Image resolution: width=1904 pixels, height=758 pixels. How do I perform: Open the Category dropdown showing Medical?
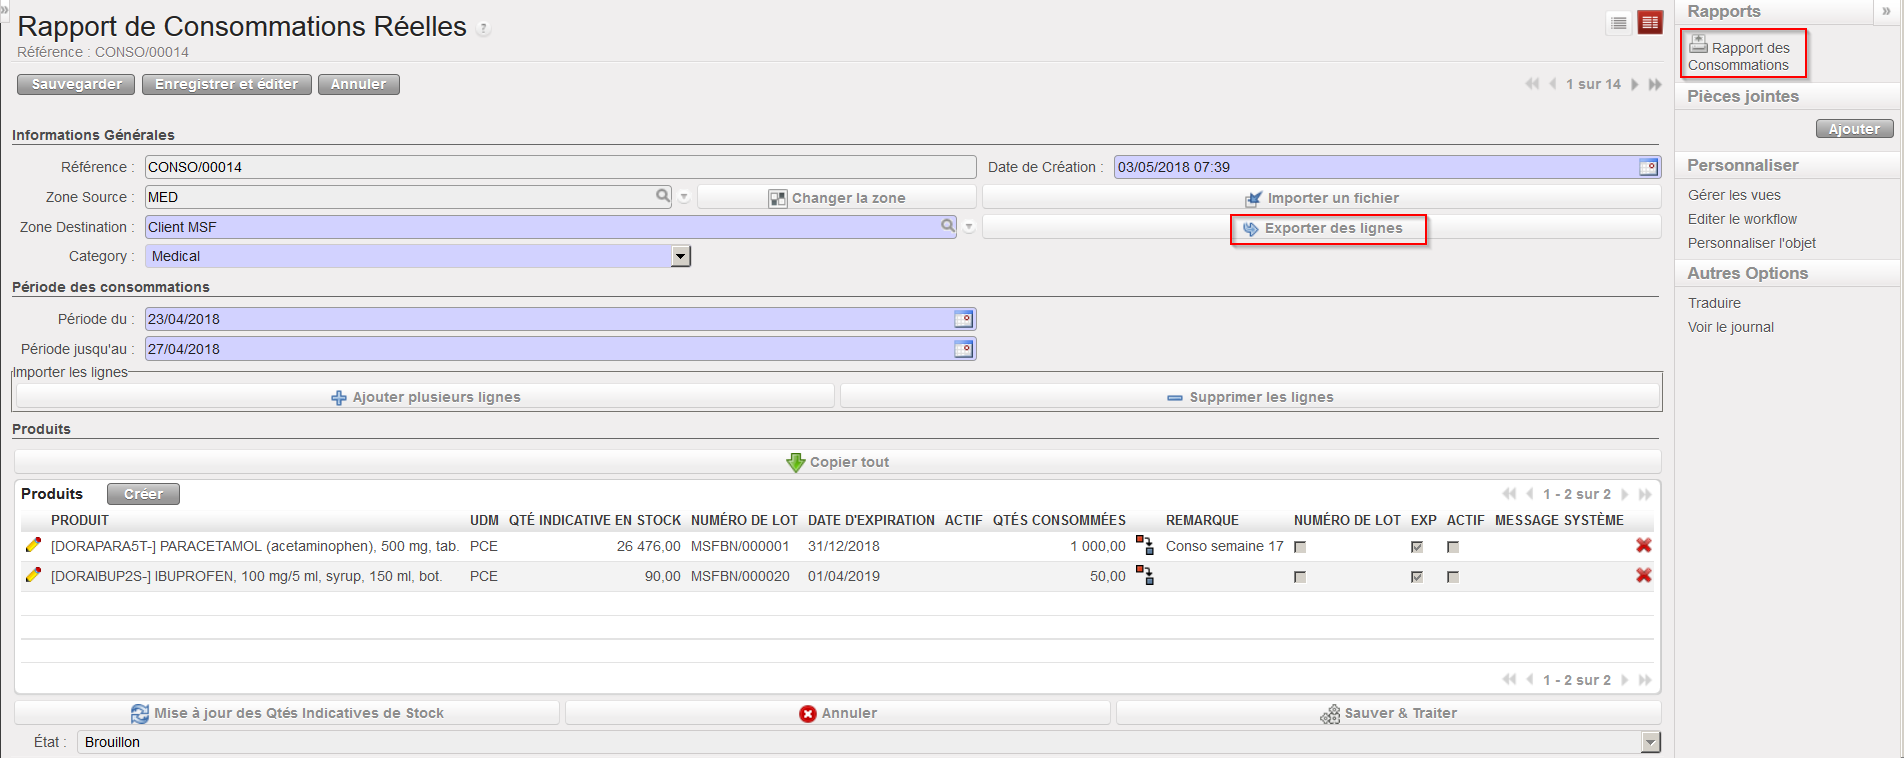coord(680,257)
